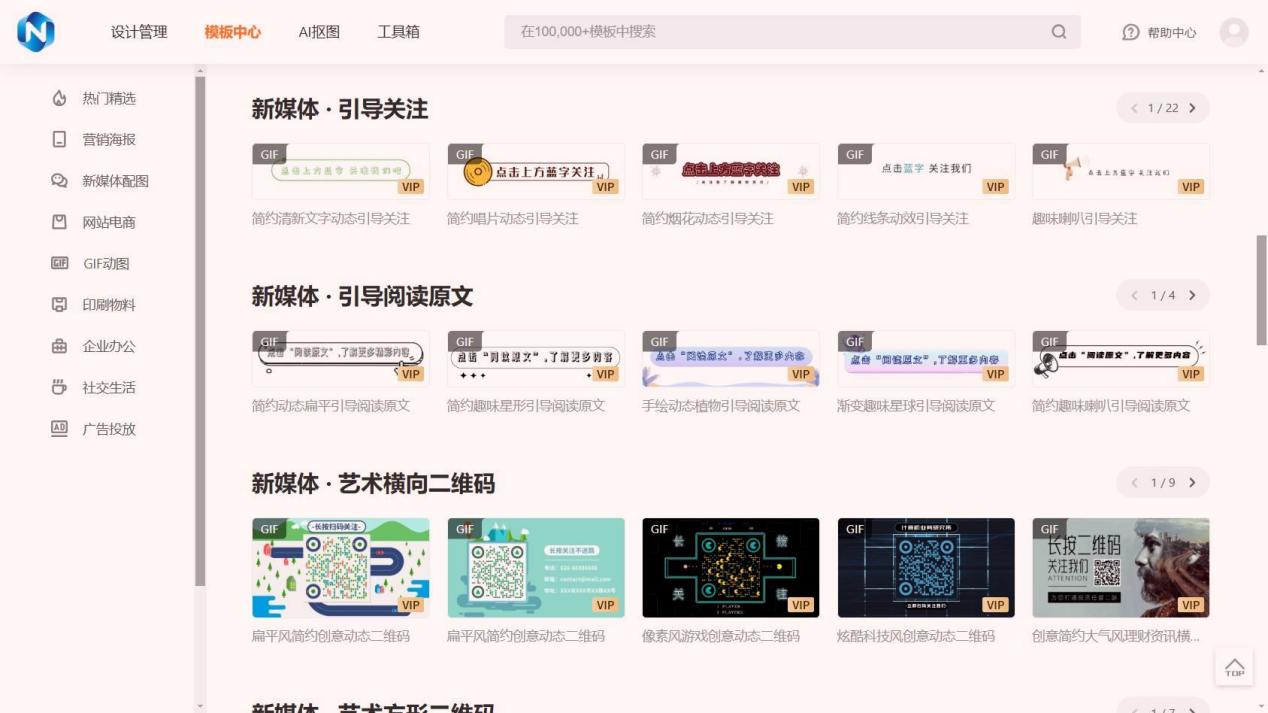1268x713 pixels.
Task: Click the 新媒体配图 chat bubble icon
Action: point(59,181)
